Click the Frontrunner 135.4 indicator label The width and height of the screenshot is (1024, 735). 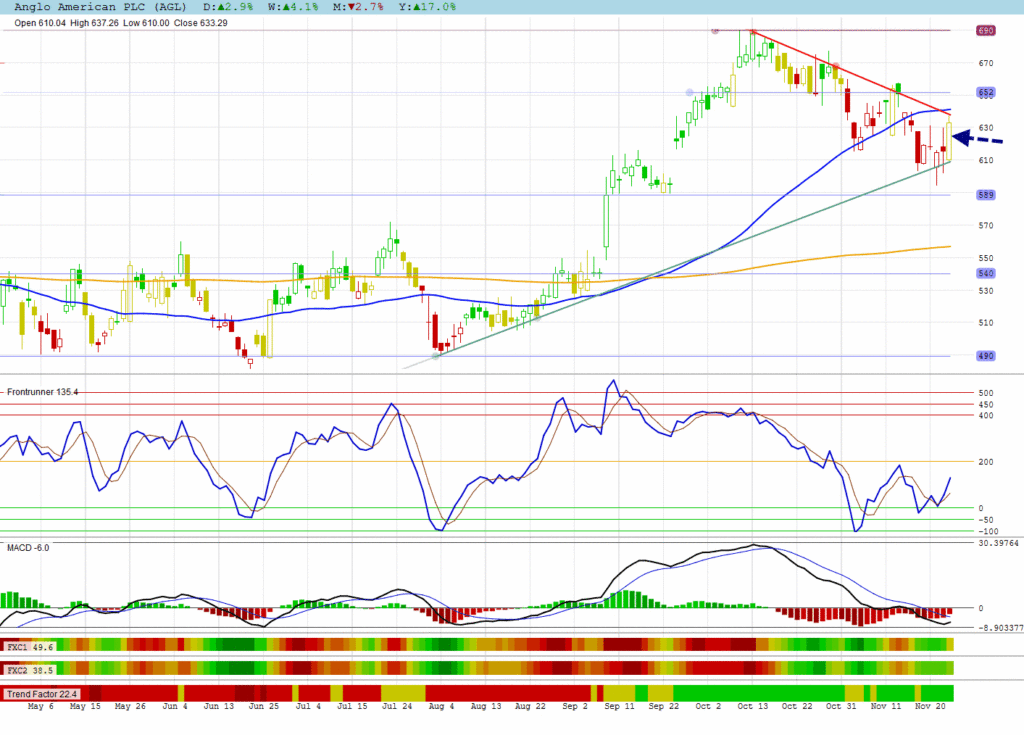point(42,392)
